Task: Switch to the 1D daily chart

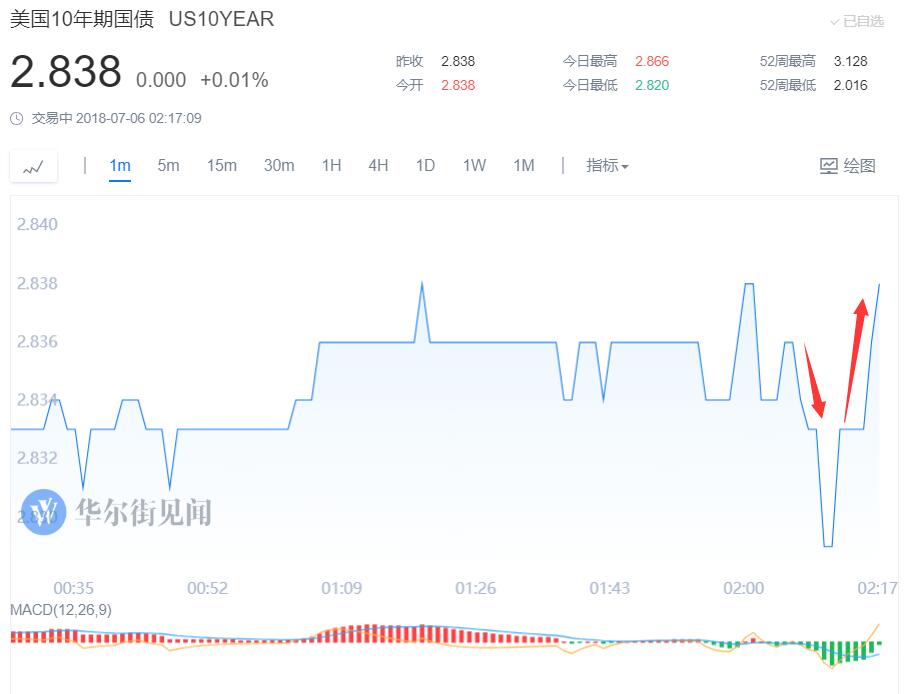Action: point(425,166)
